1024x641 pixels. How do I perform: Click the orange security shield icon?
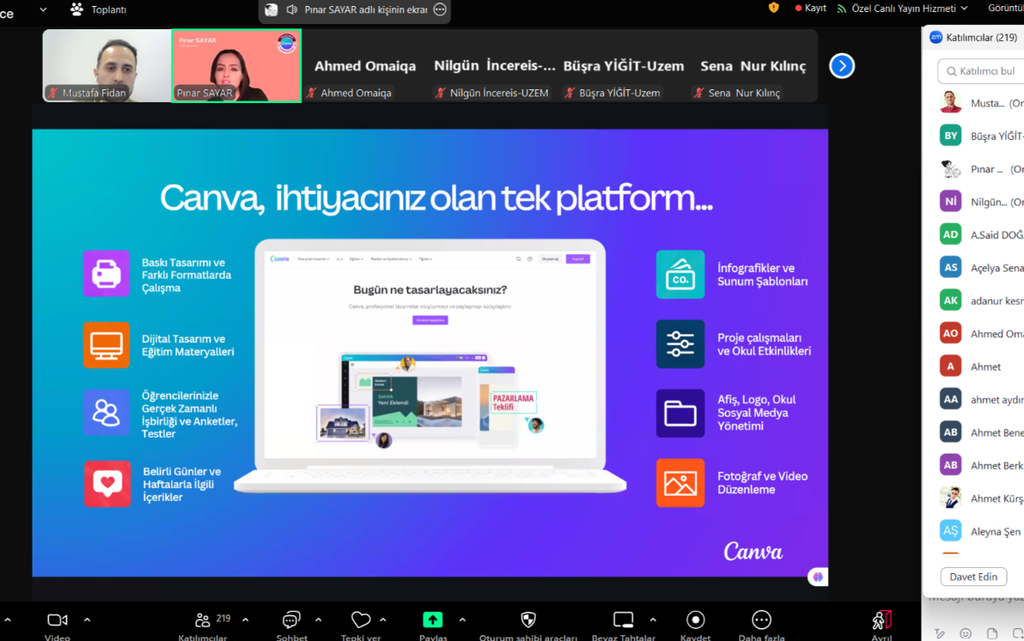[774, 8]
